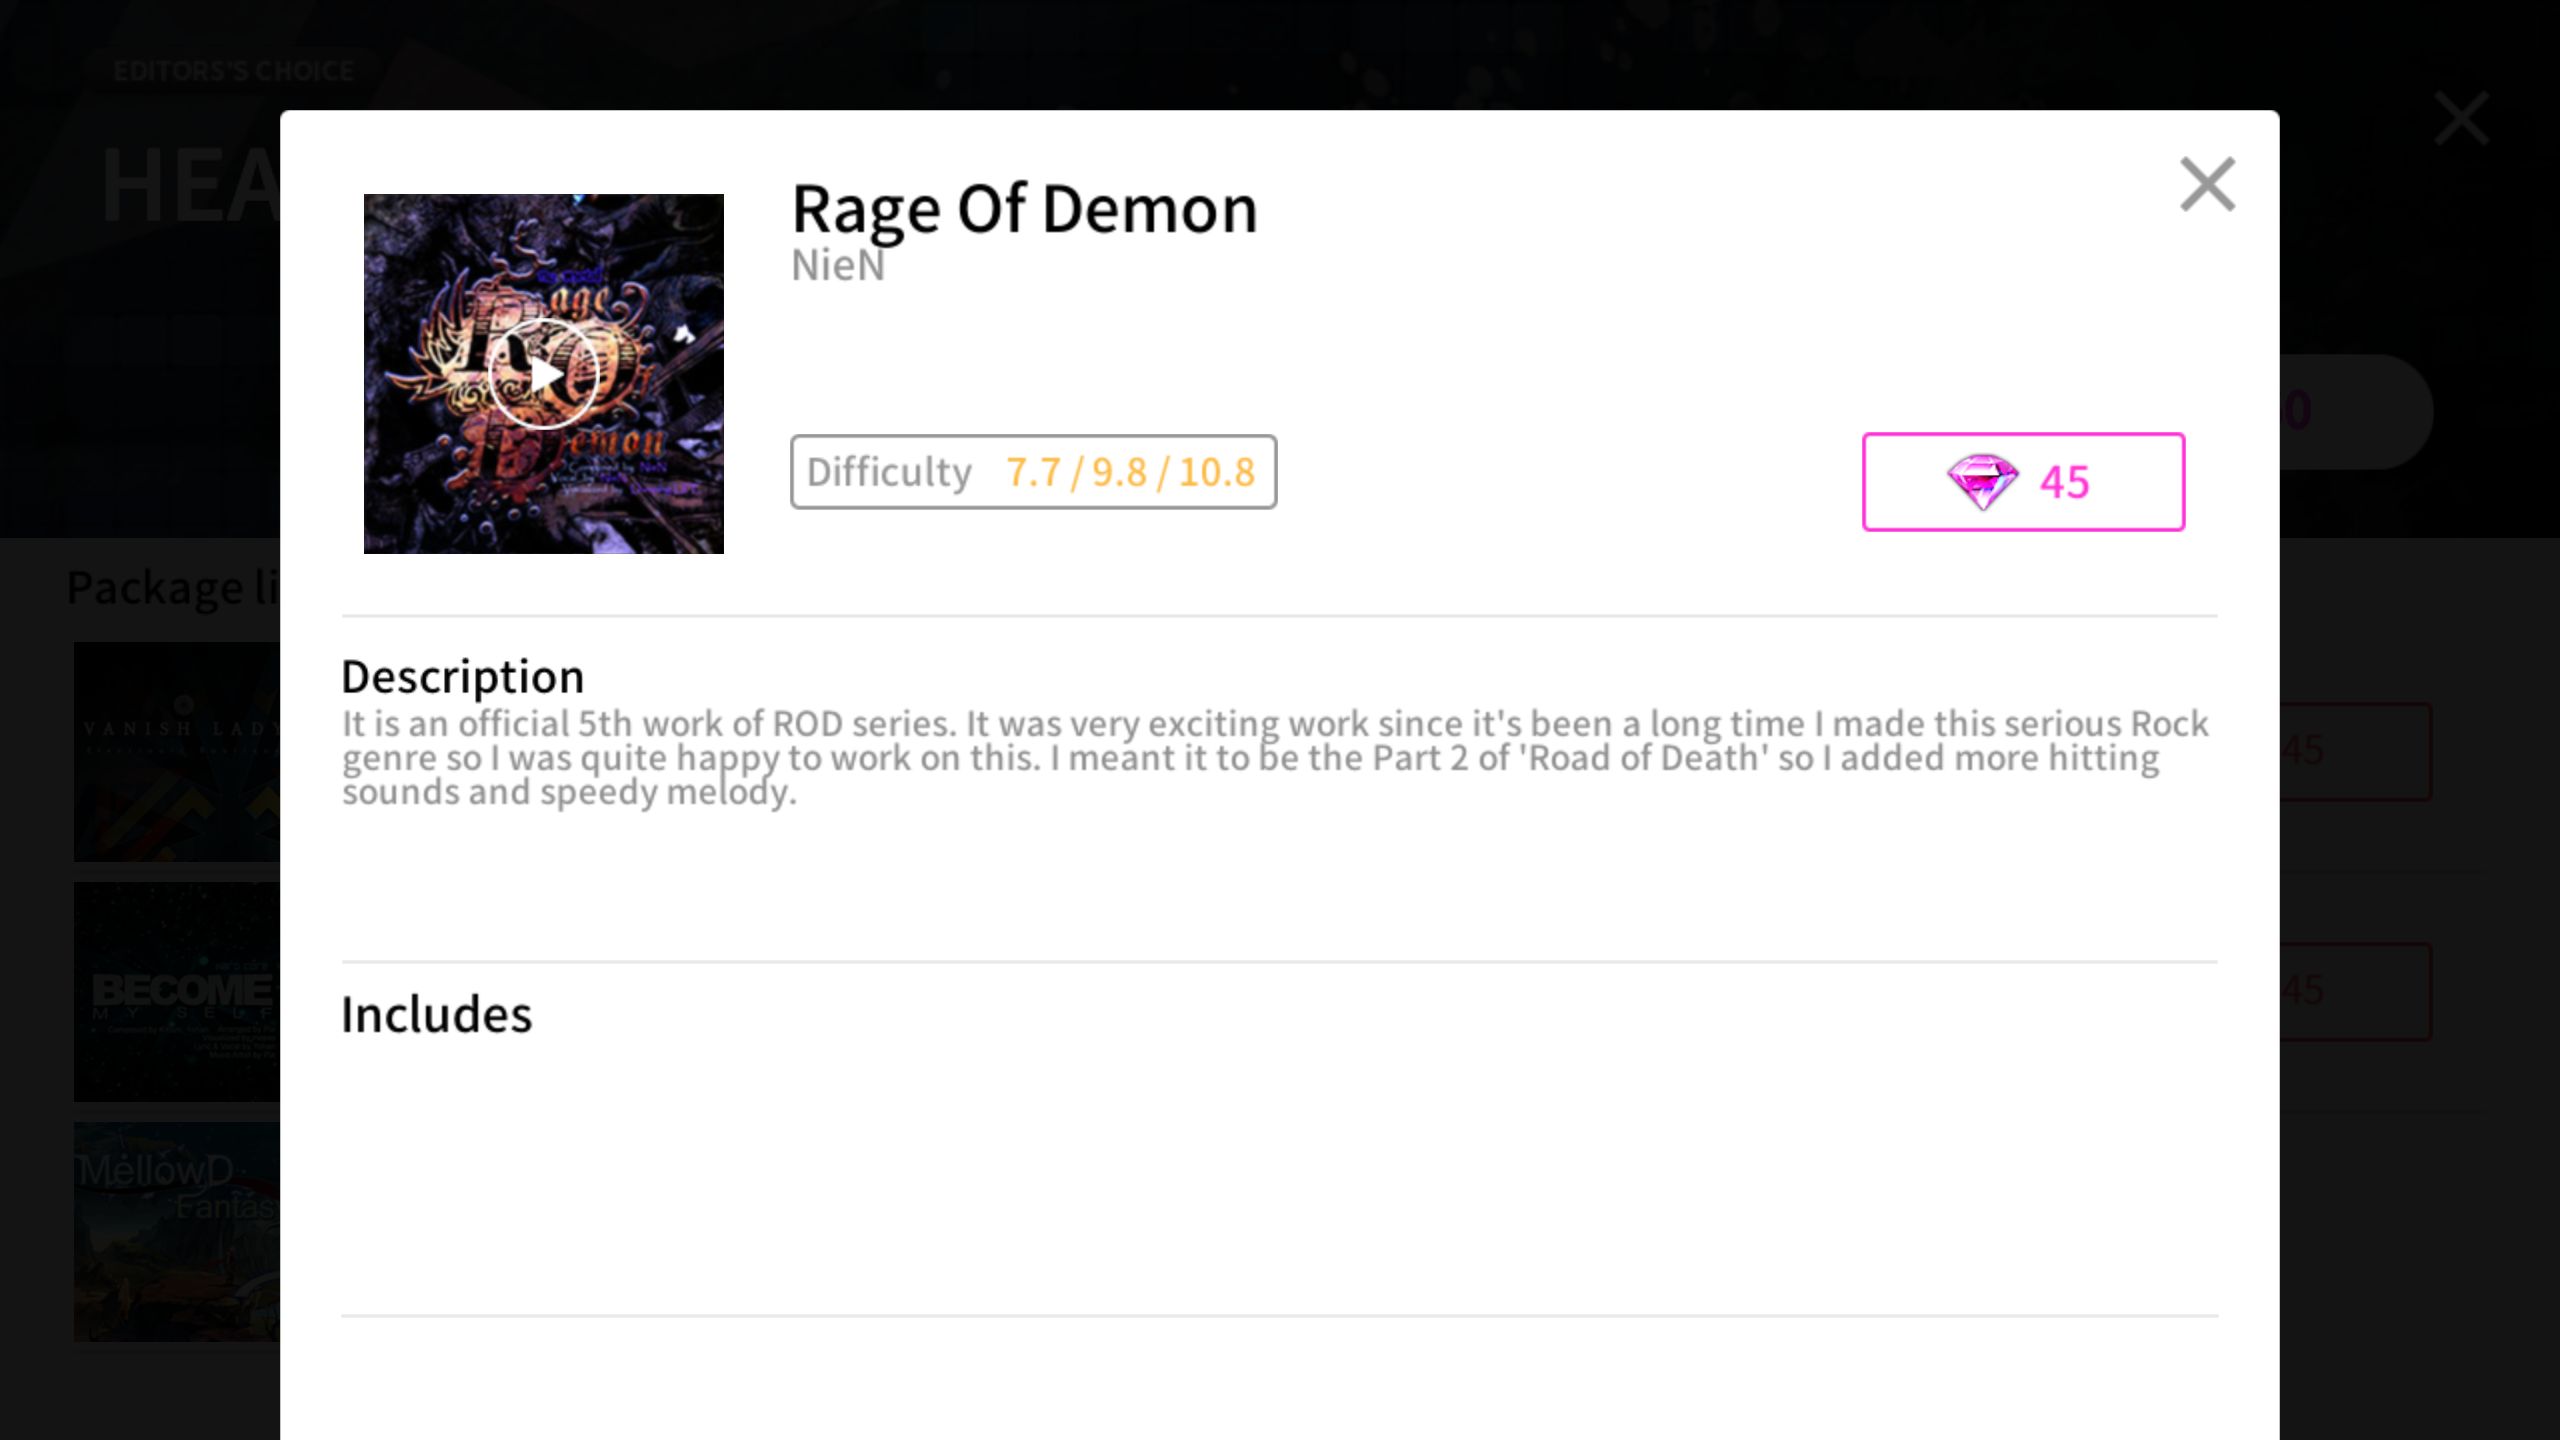The width and height of the screenshot is (2560, 1440).
Task: Click the Description heading
Action: pyautogui.click(x=462, y=677)
